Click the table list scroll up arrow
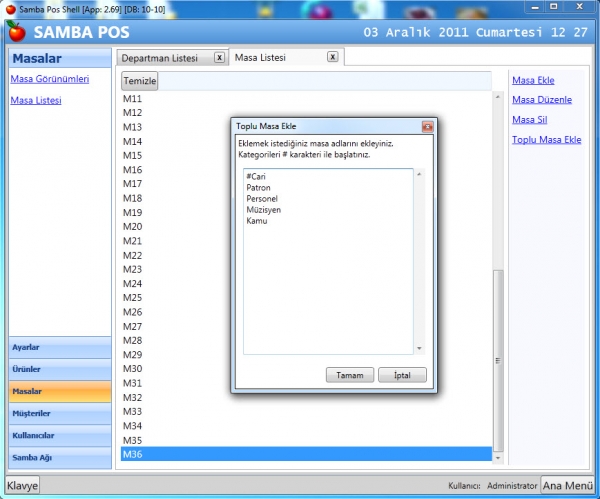Screen dimensions: 600x499 pos(498,97)
